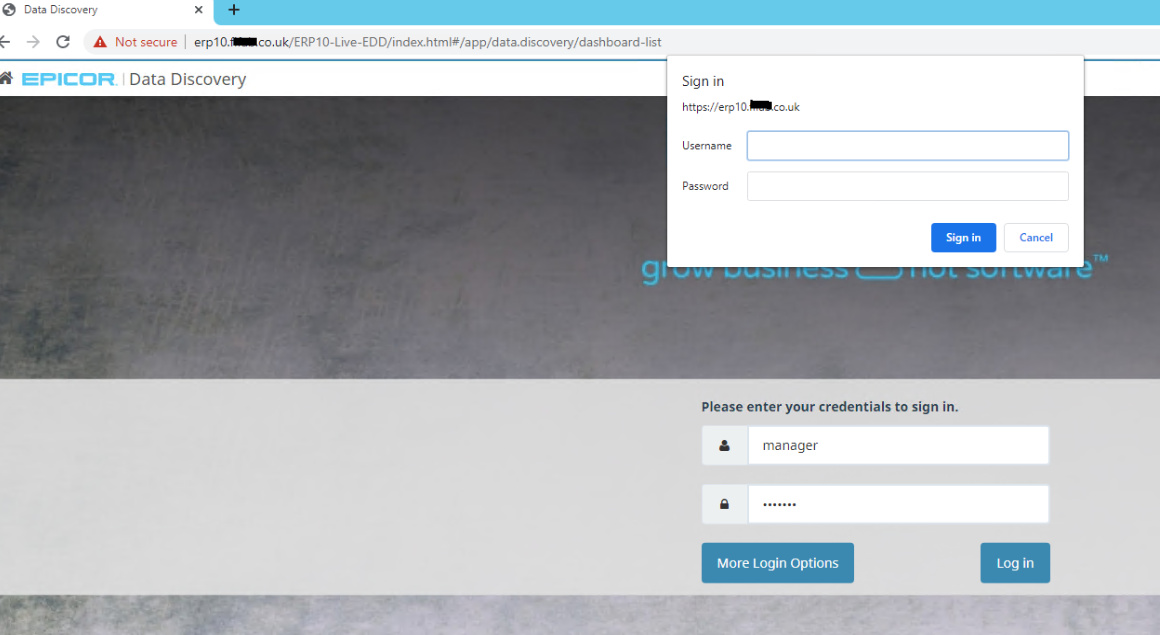Screen dimensions: 1160x635
Task: Click the Data Discovery header title
Action: 187,79
